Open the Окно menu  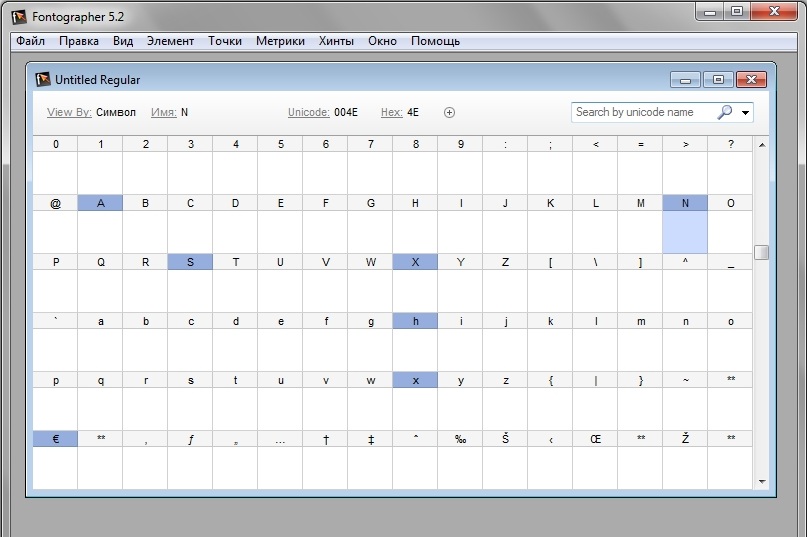(382, 41)
